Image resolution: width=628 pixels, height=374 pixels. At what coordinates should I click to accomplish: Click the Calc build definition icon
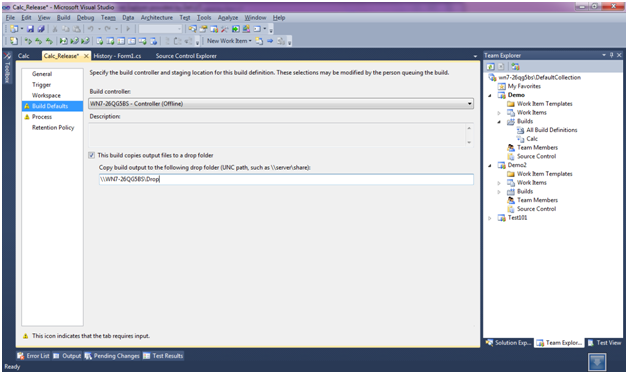click(520, 139)
